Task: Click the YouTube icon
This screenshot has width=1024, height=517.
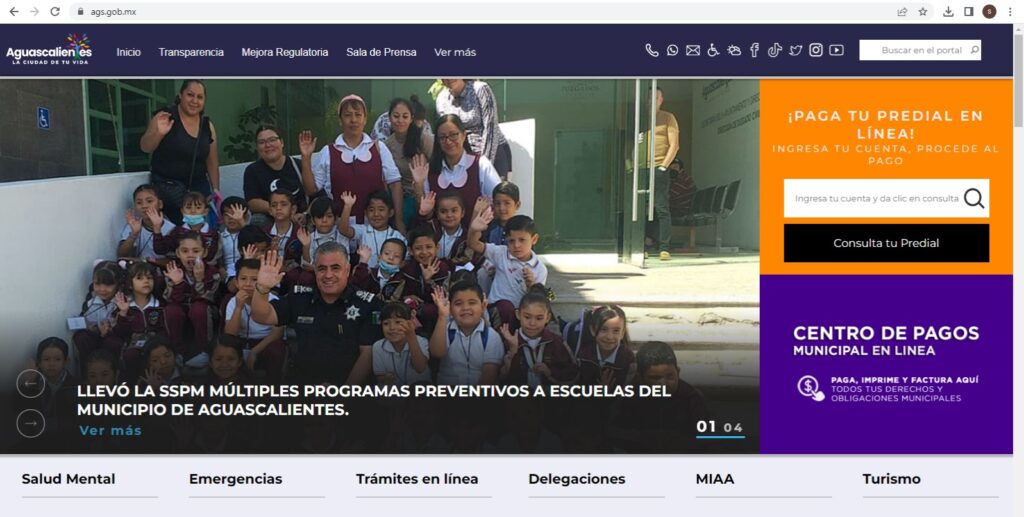Action: tap(837, 50)
